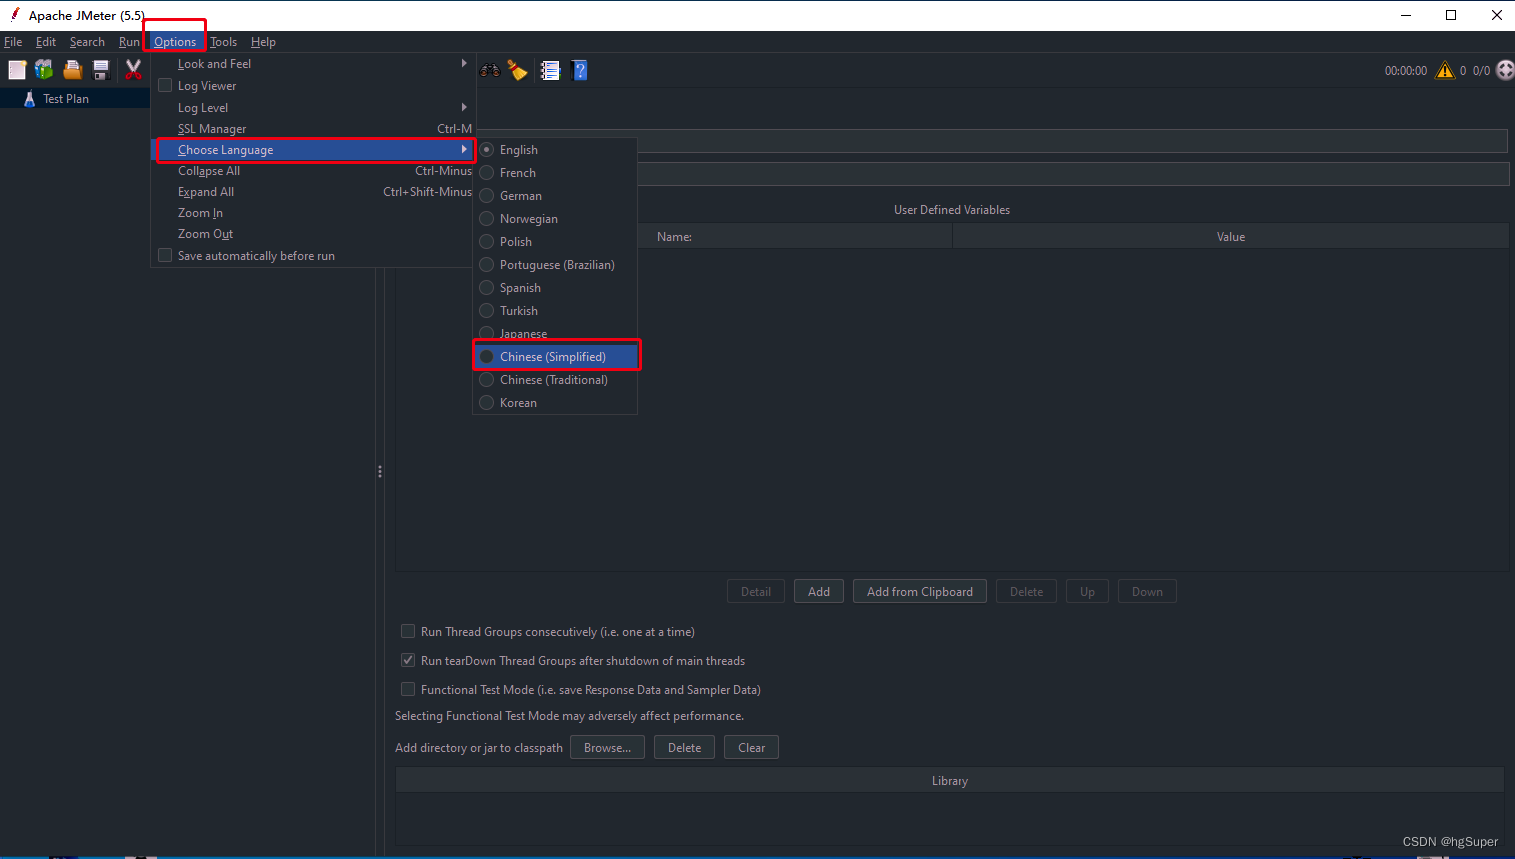
Task: Open the Choose Language submenu
Action: click(313, 150)
